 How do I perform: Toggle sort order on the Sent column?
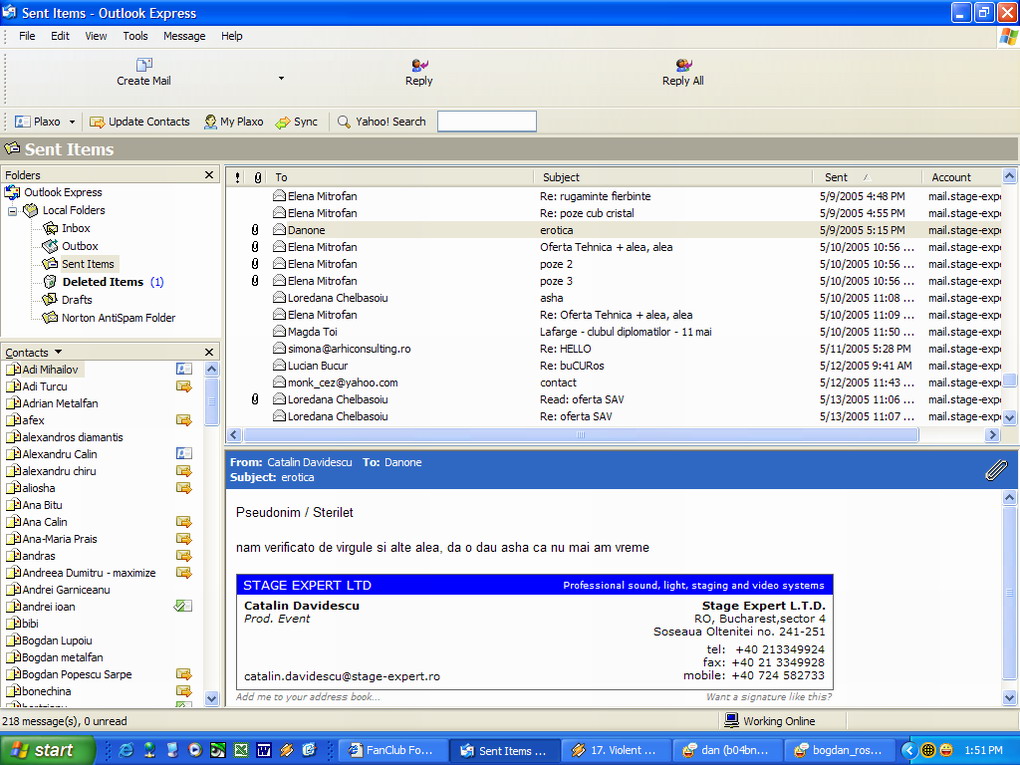(x=867, y=177)
